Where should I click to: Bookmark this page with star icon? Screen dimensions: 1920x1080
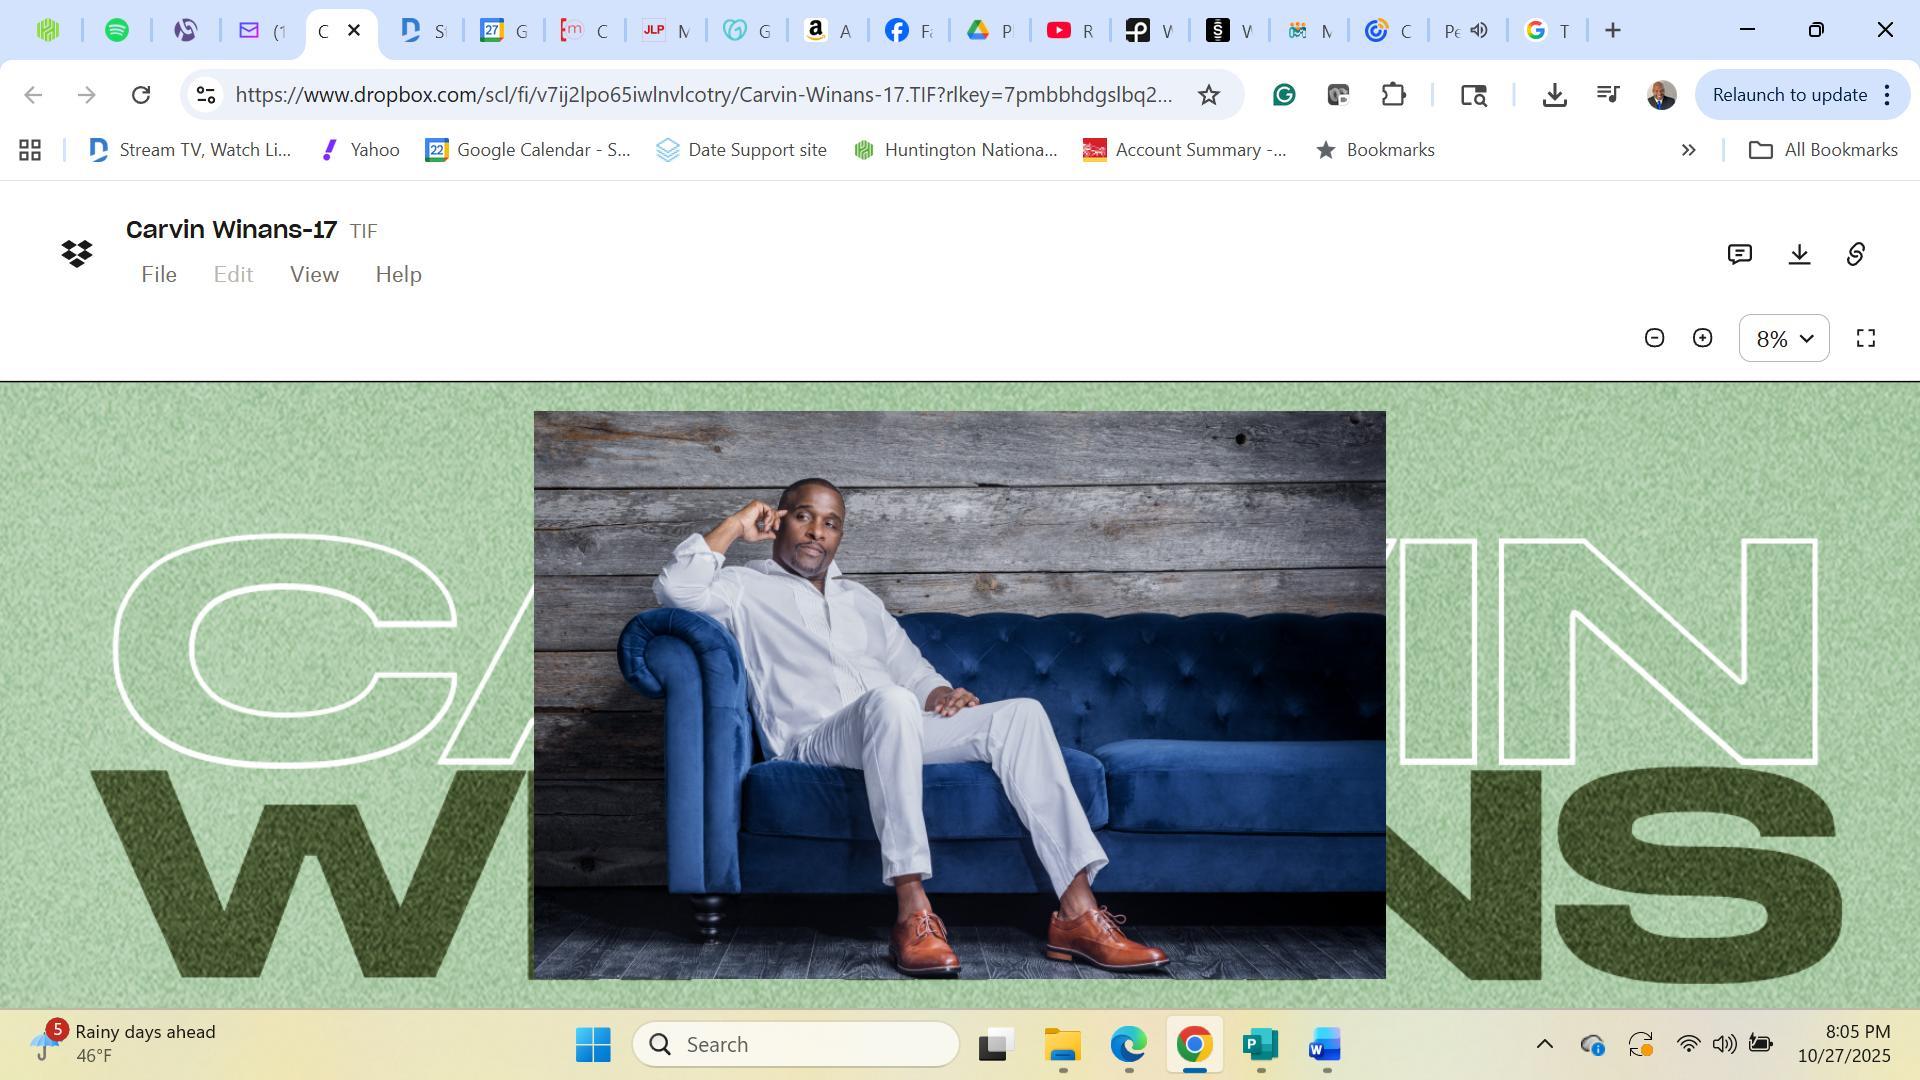(x=1208, y=95)
